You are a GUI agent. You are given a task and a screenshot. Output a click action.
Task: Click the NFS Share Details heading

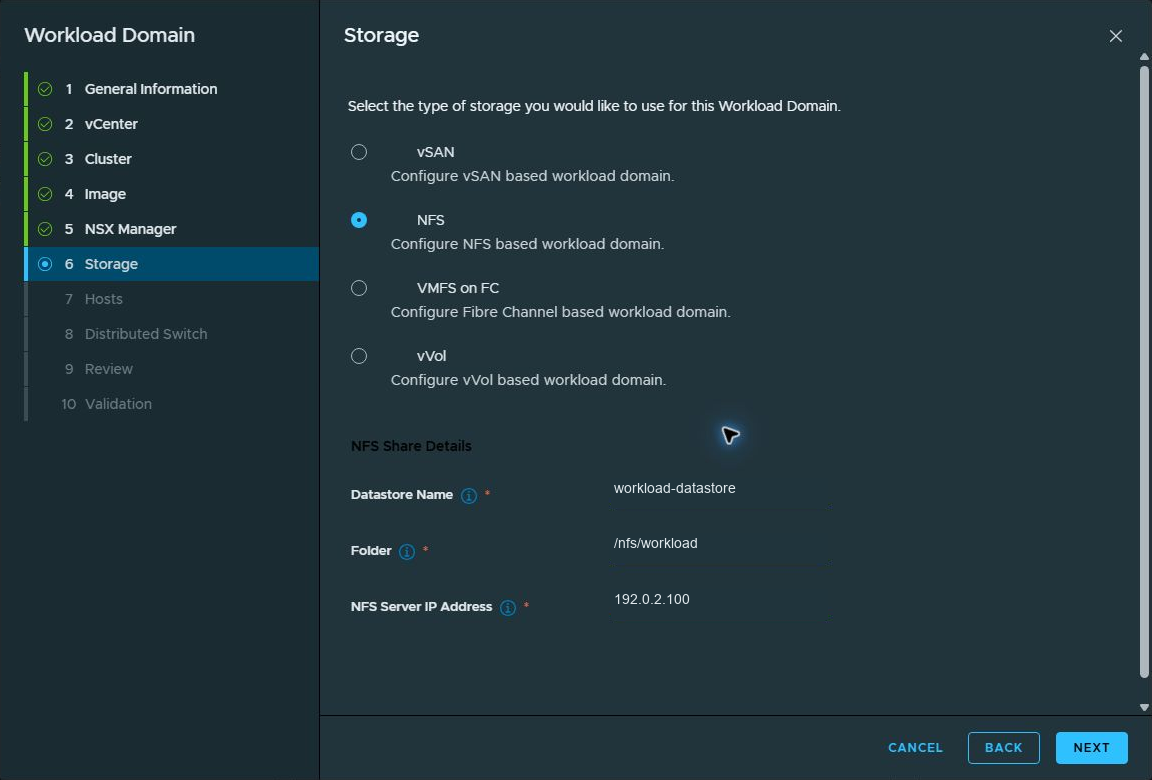[x=411, y=446]
